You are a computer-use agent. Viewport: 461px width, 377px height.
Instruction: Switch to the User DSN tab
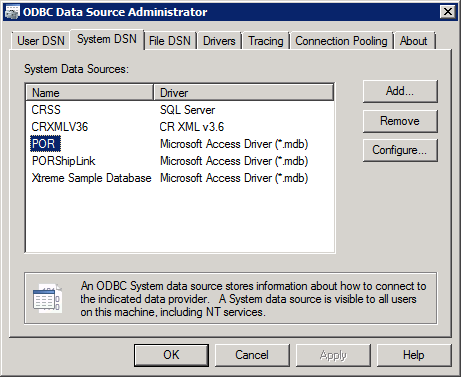(41, 41)
